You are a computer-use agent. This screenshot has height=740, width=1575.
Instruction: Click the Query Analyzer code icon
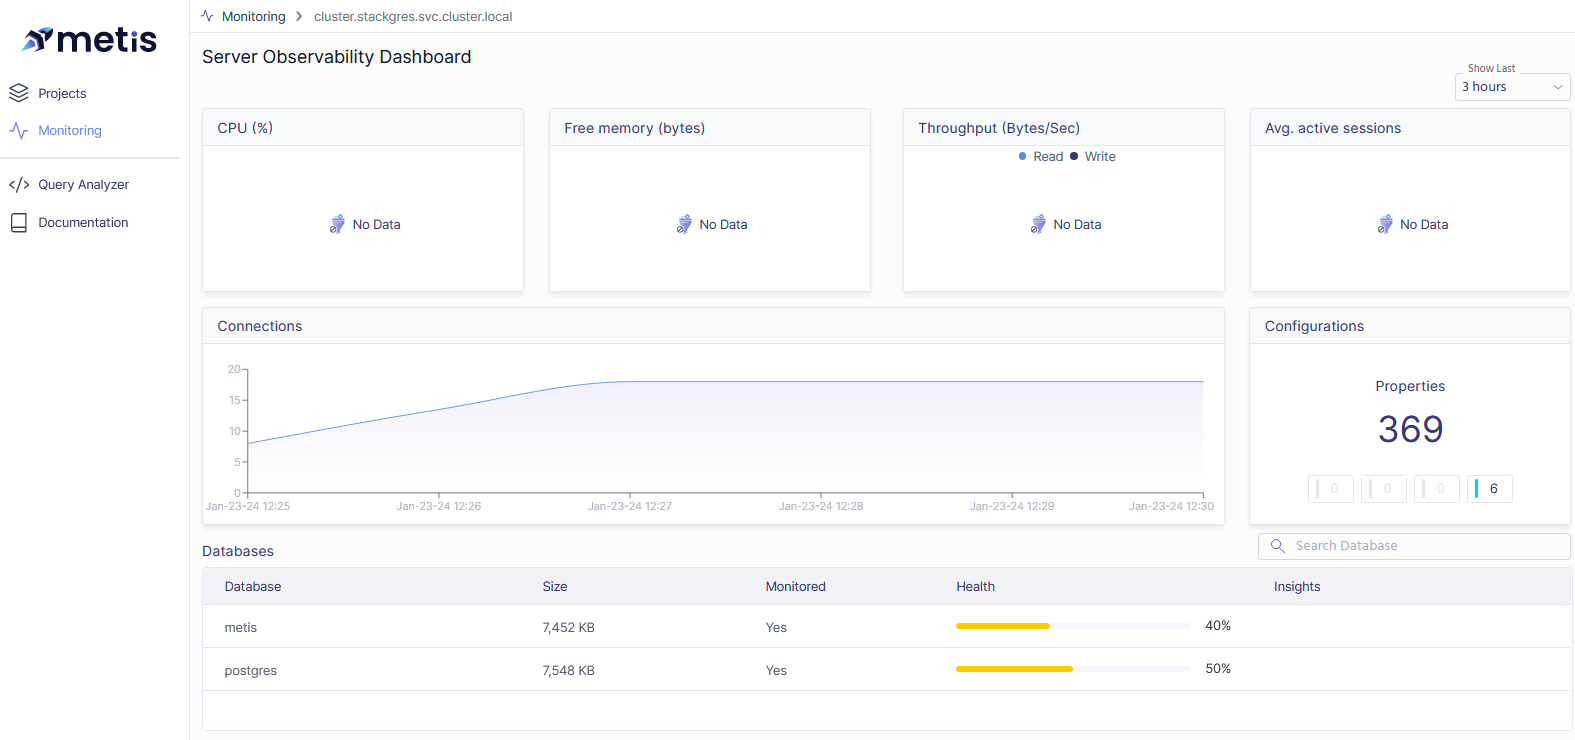[19, 185]
